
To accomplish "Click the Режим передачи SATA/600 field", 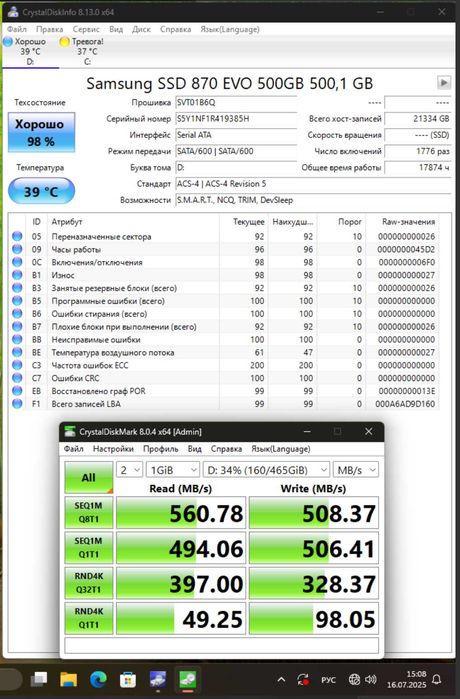I will pyautogui.click(x=236, y=152).
